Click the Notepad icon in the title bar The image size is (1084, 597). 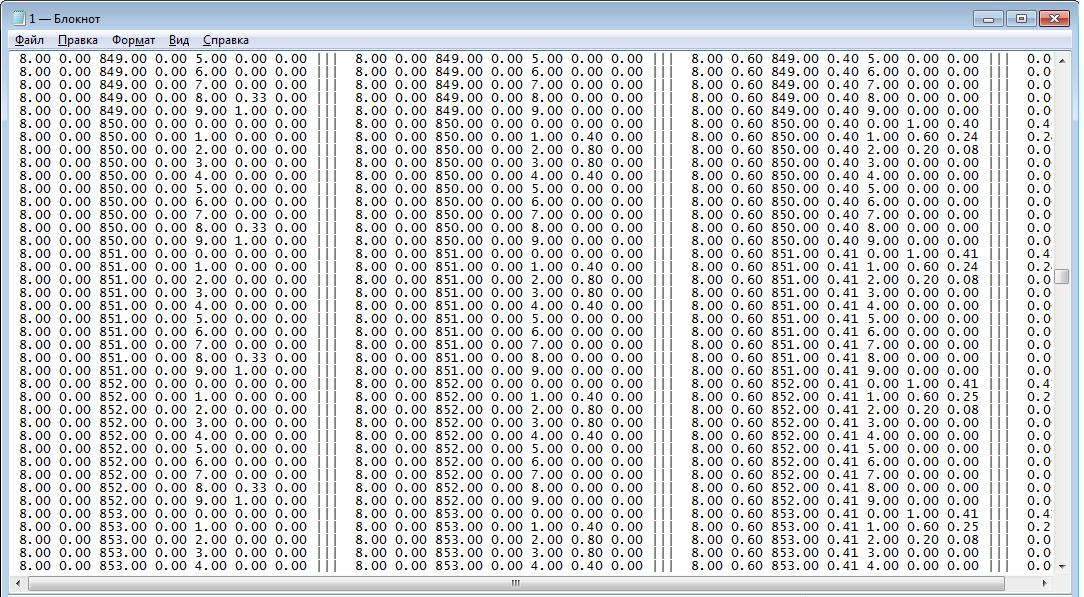click(18, 19)
